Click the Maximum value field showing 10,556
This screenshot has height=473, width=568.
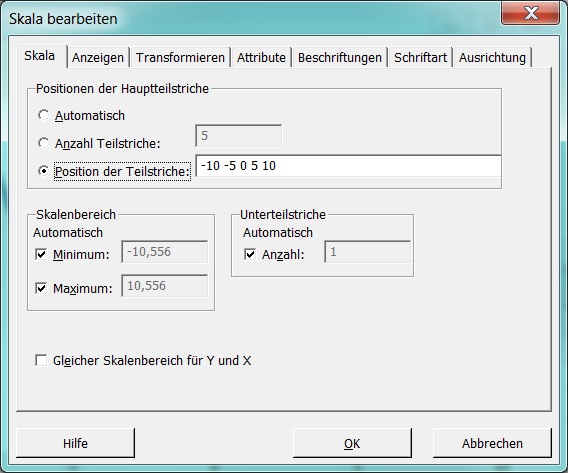click(x=165, y=286)
